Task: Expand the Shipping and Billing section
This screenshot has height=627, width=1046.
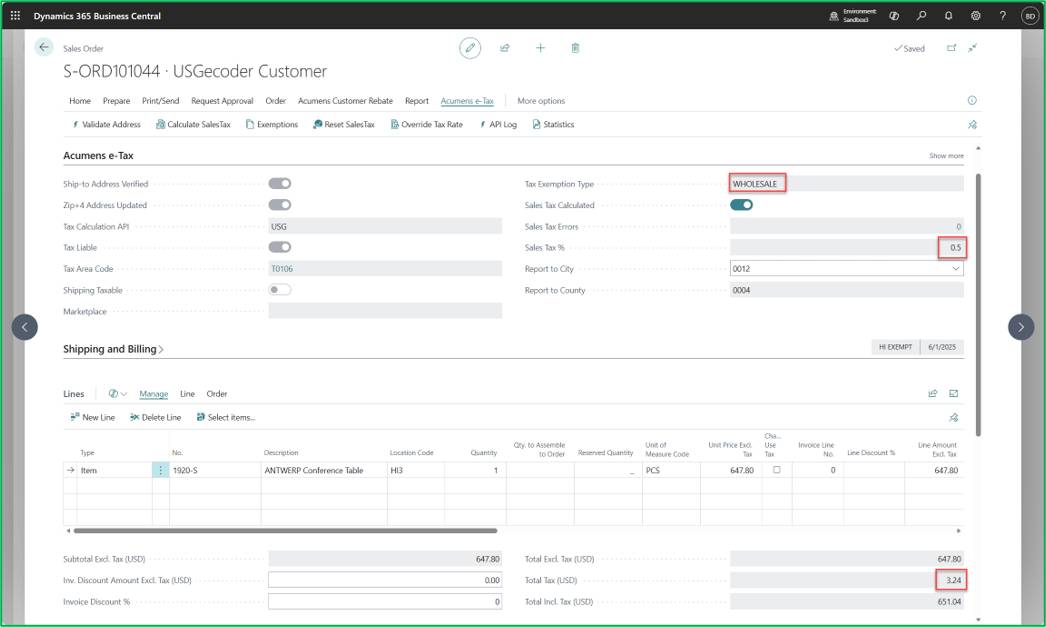Action: click(113, 349)
